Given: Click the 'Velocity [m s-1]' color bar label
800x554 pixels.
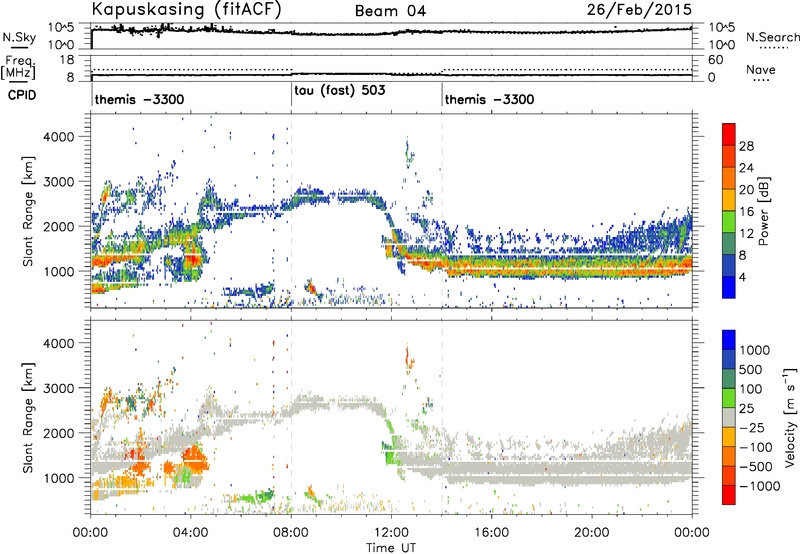Looking at the screenshot, I should pos(790,417).
